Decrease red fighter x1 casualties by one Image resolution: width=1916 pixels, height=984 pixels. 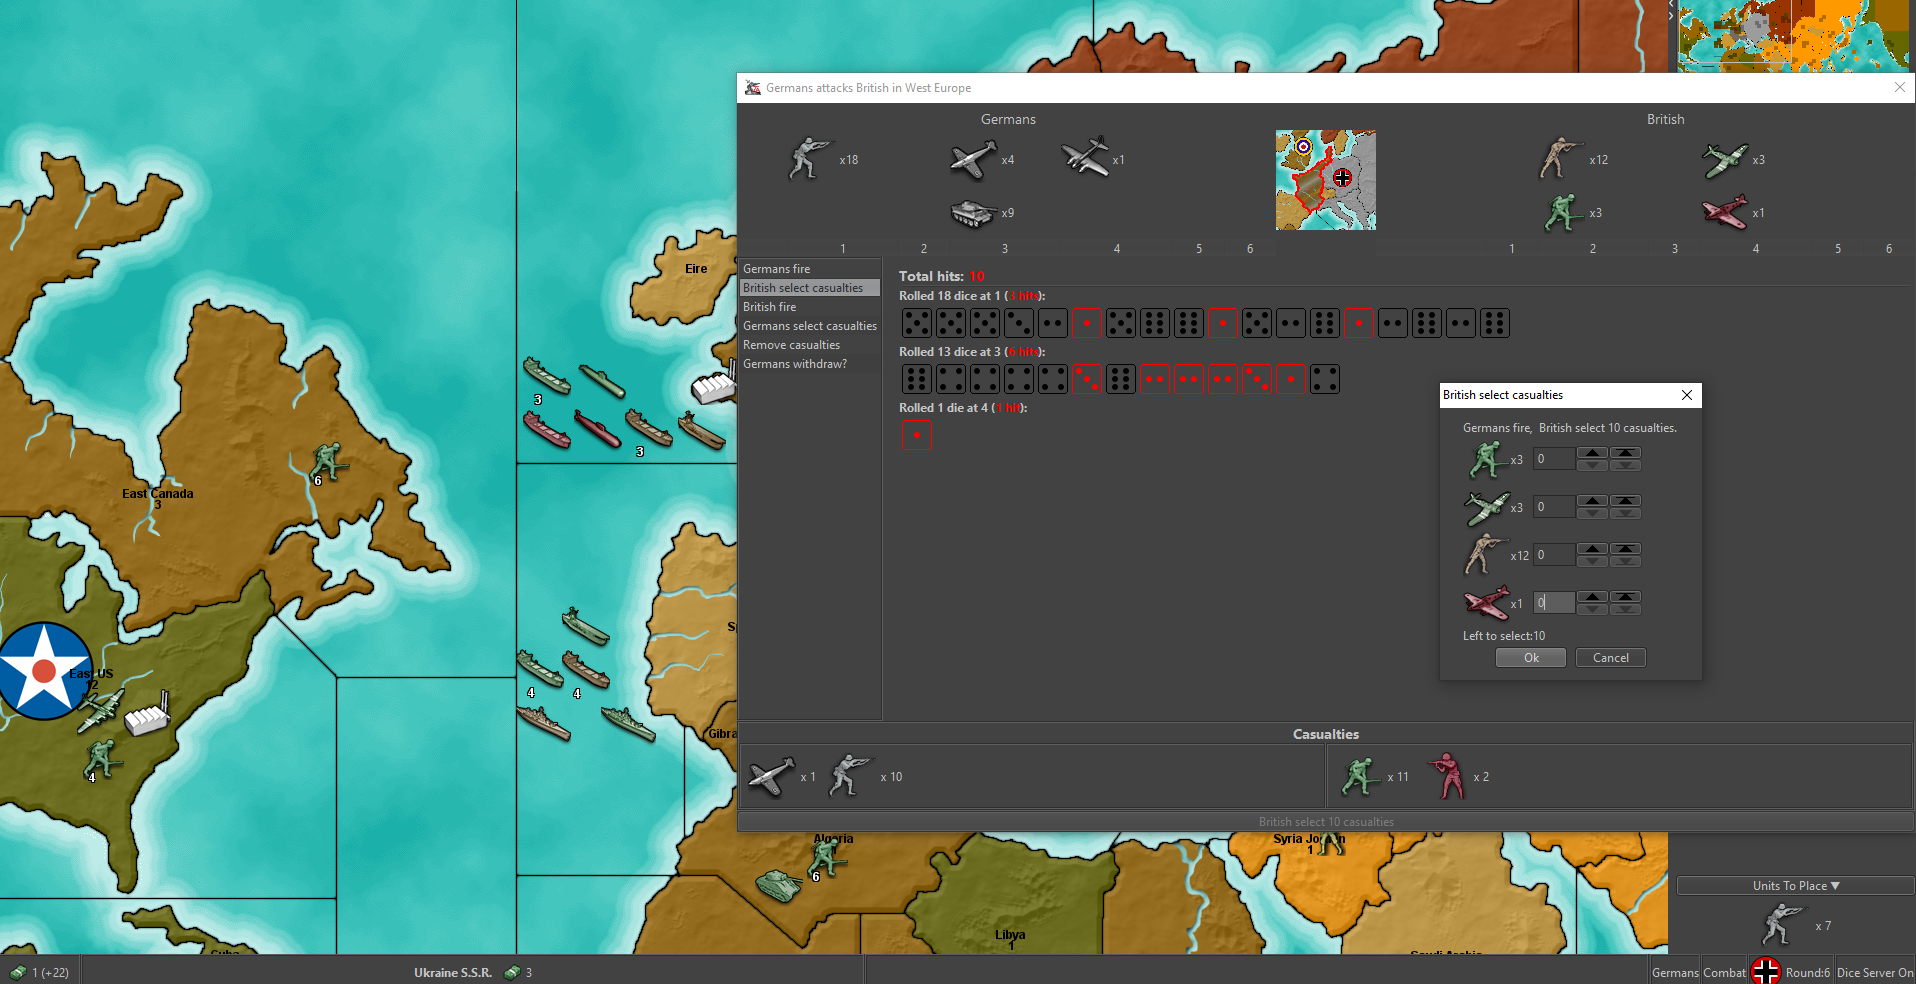tap(1592, 609)
